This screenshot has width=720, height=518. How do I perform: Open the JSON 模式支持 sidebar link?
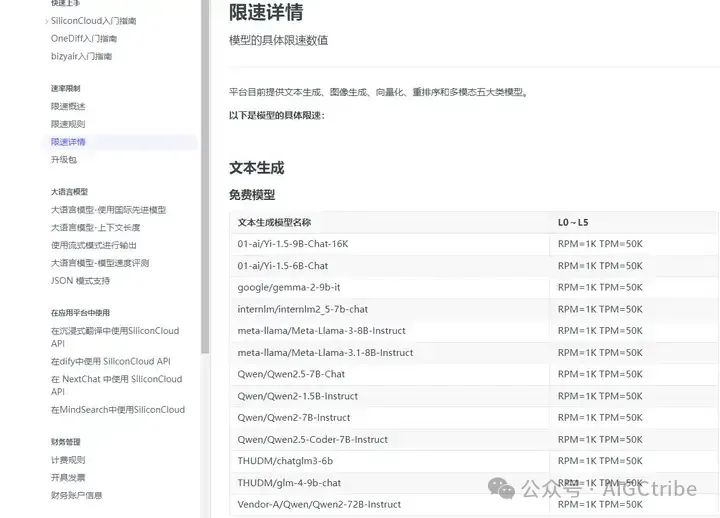pyautogui.click(x=80, y=281)
